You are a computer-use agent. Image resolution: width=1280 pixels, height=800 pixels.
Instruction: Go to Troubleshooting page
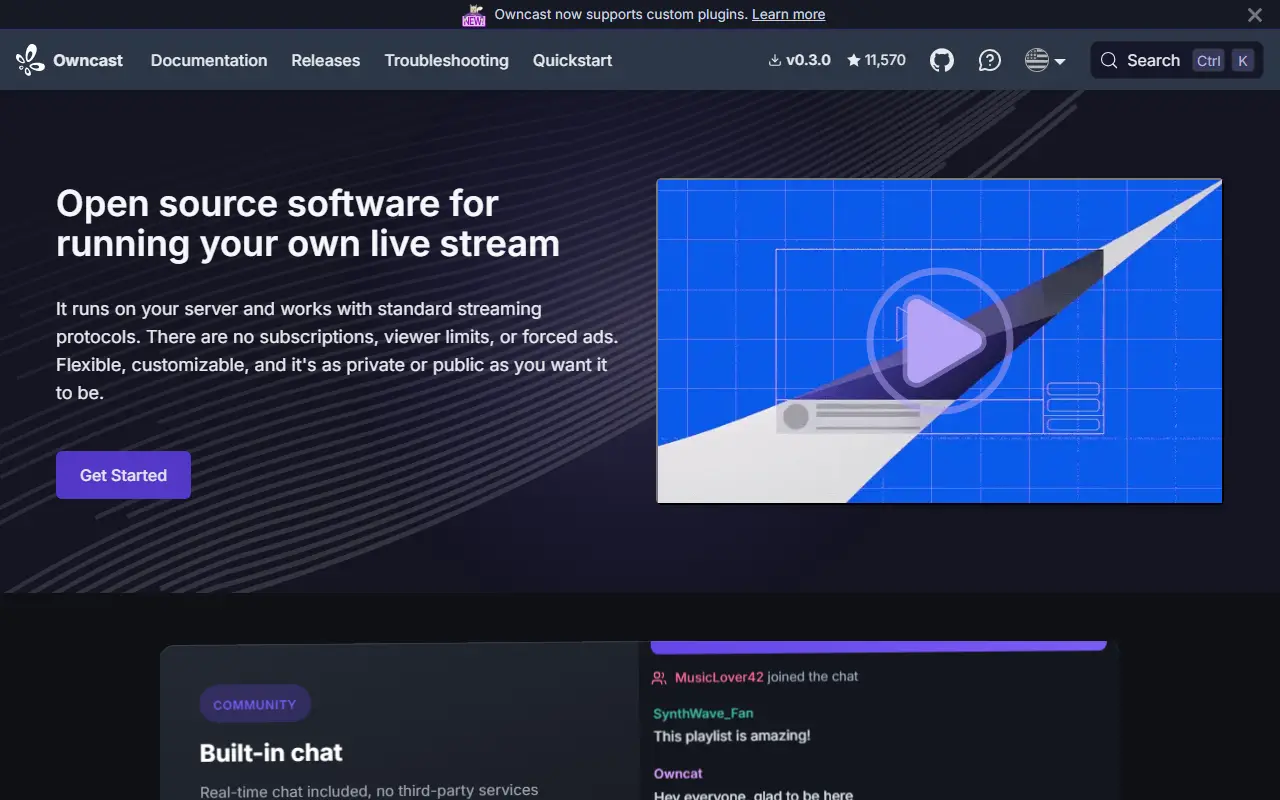click(447, 60)
